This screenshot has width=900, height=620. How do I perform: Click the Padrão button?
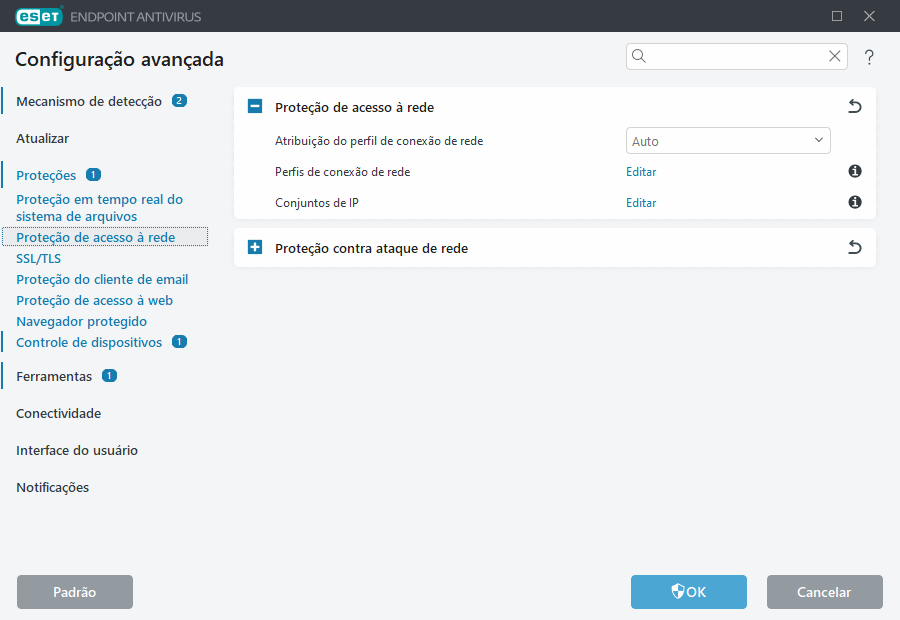click(x=75, y=592)
